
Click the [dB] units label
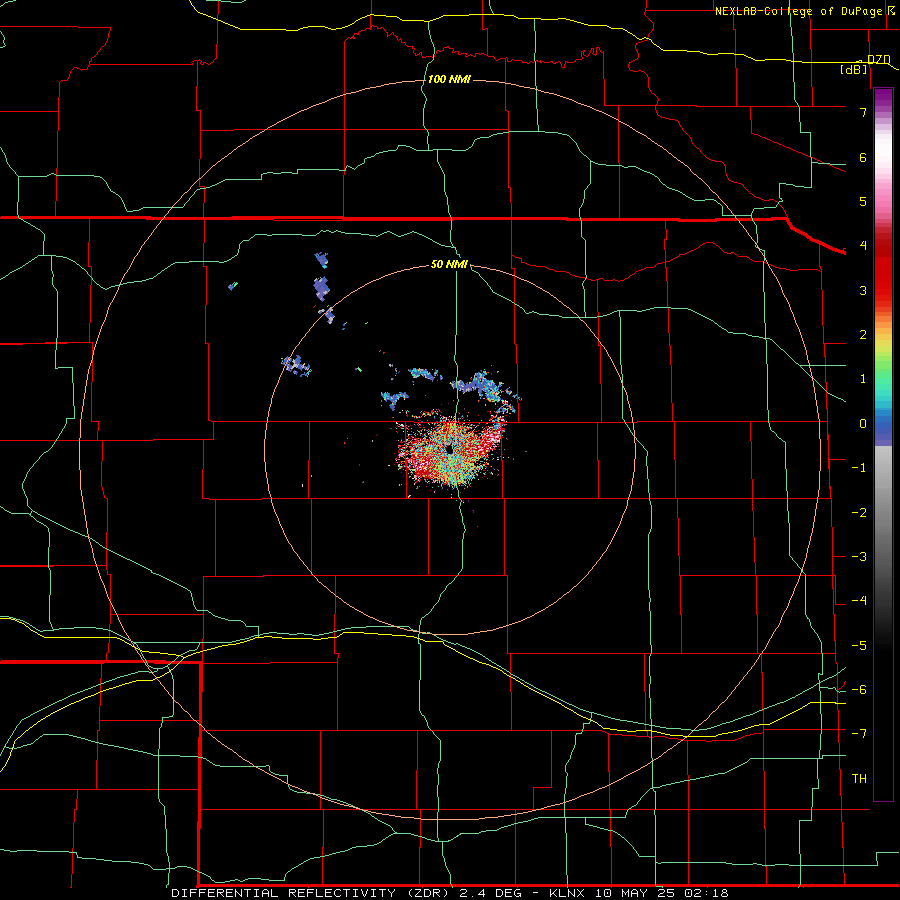click(854, 69)
